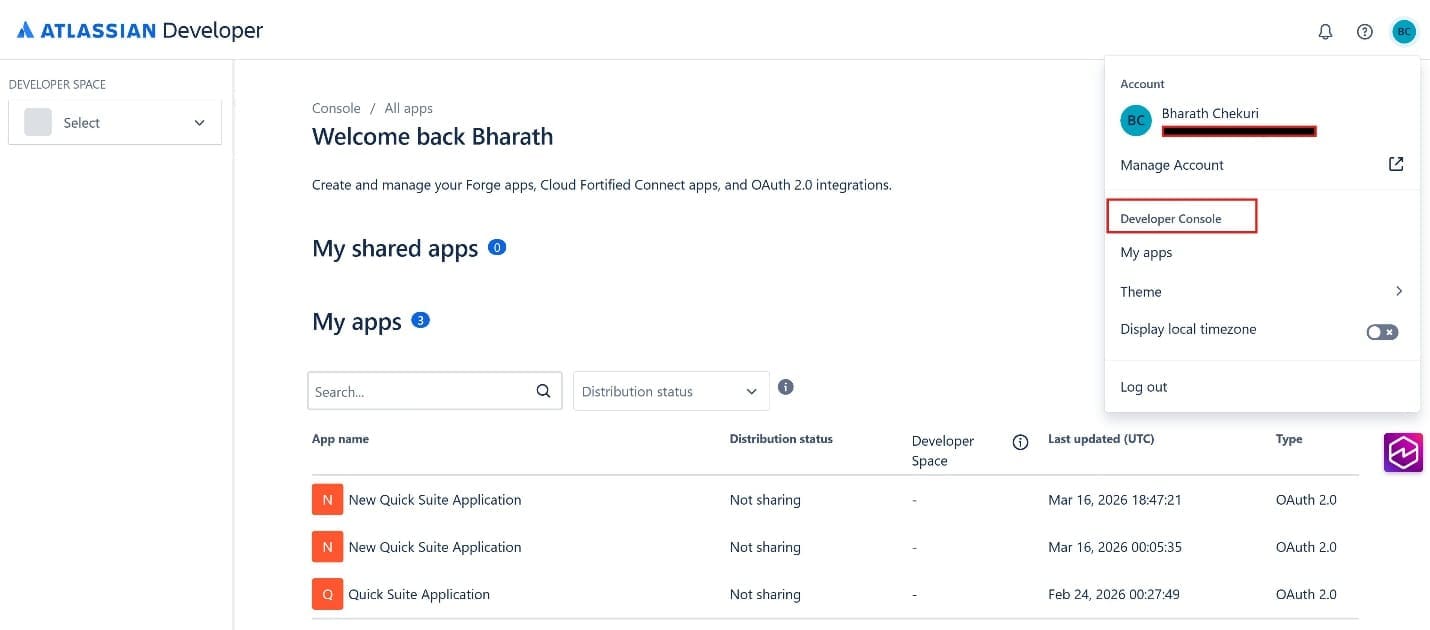This screenshot has width=1430, height=630.
Task: Click the Developer Space column header text
Action: point(943,451)
